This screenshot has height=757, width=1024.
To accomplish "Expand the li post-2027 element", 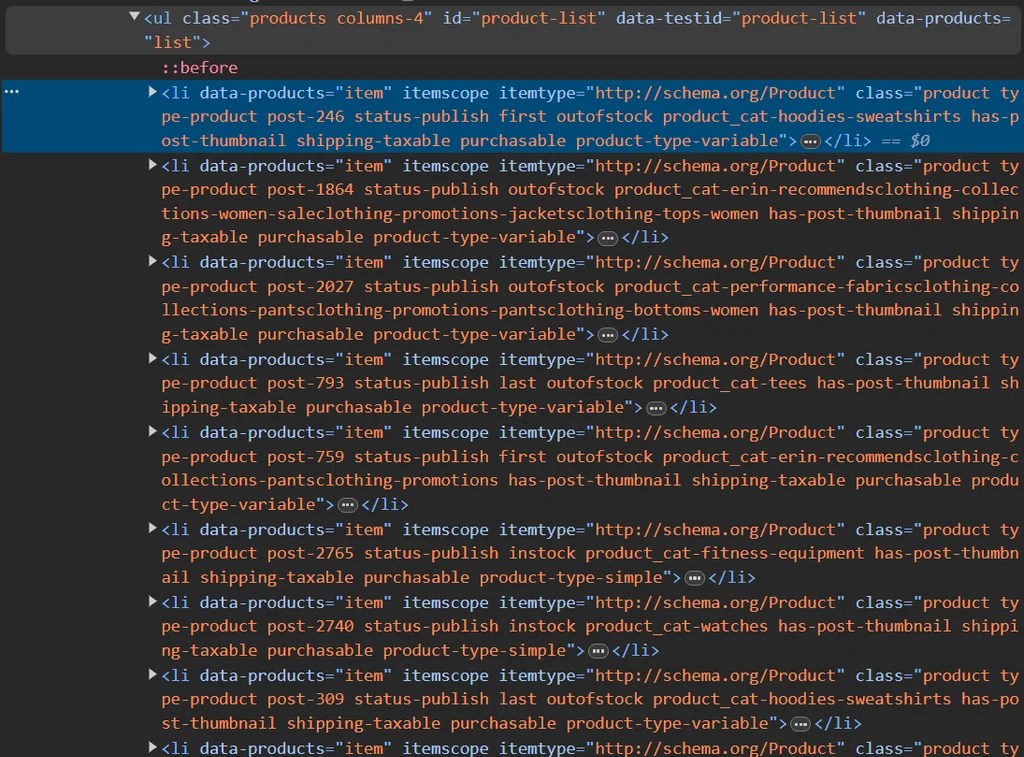I will point(153,262).
